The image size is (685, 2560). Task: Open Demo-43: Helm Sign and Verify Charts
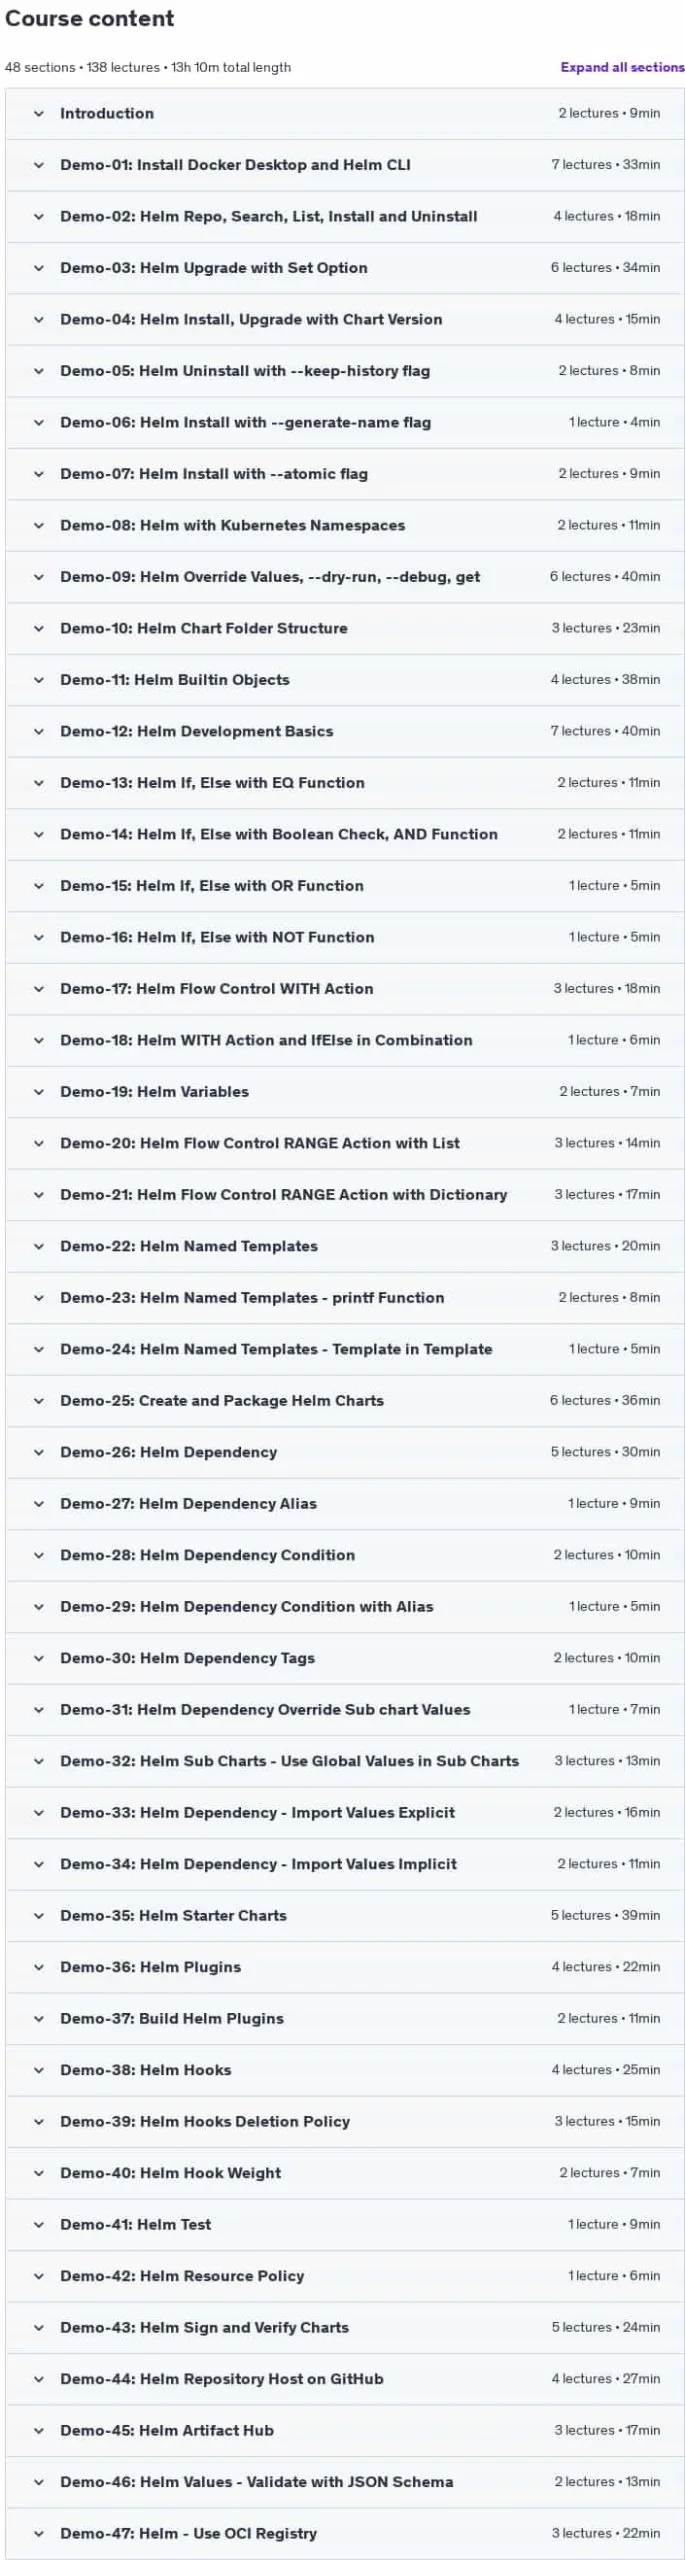click(x=345, y=2328)
